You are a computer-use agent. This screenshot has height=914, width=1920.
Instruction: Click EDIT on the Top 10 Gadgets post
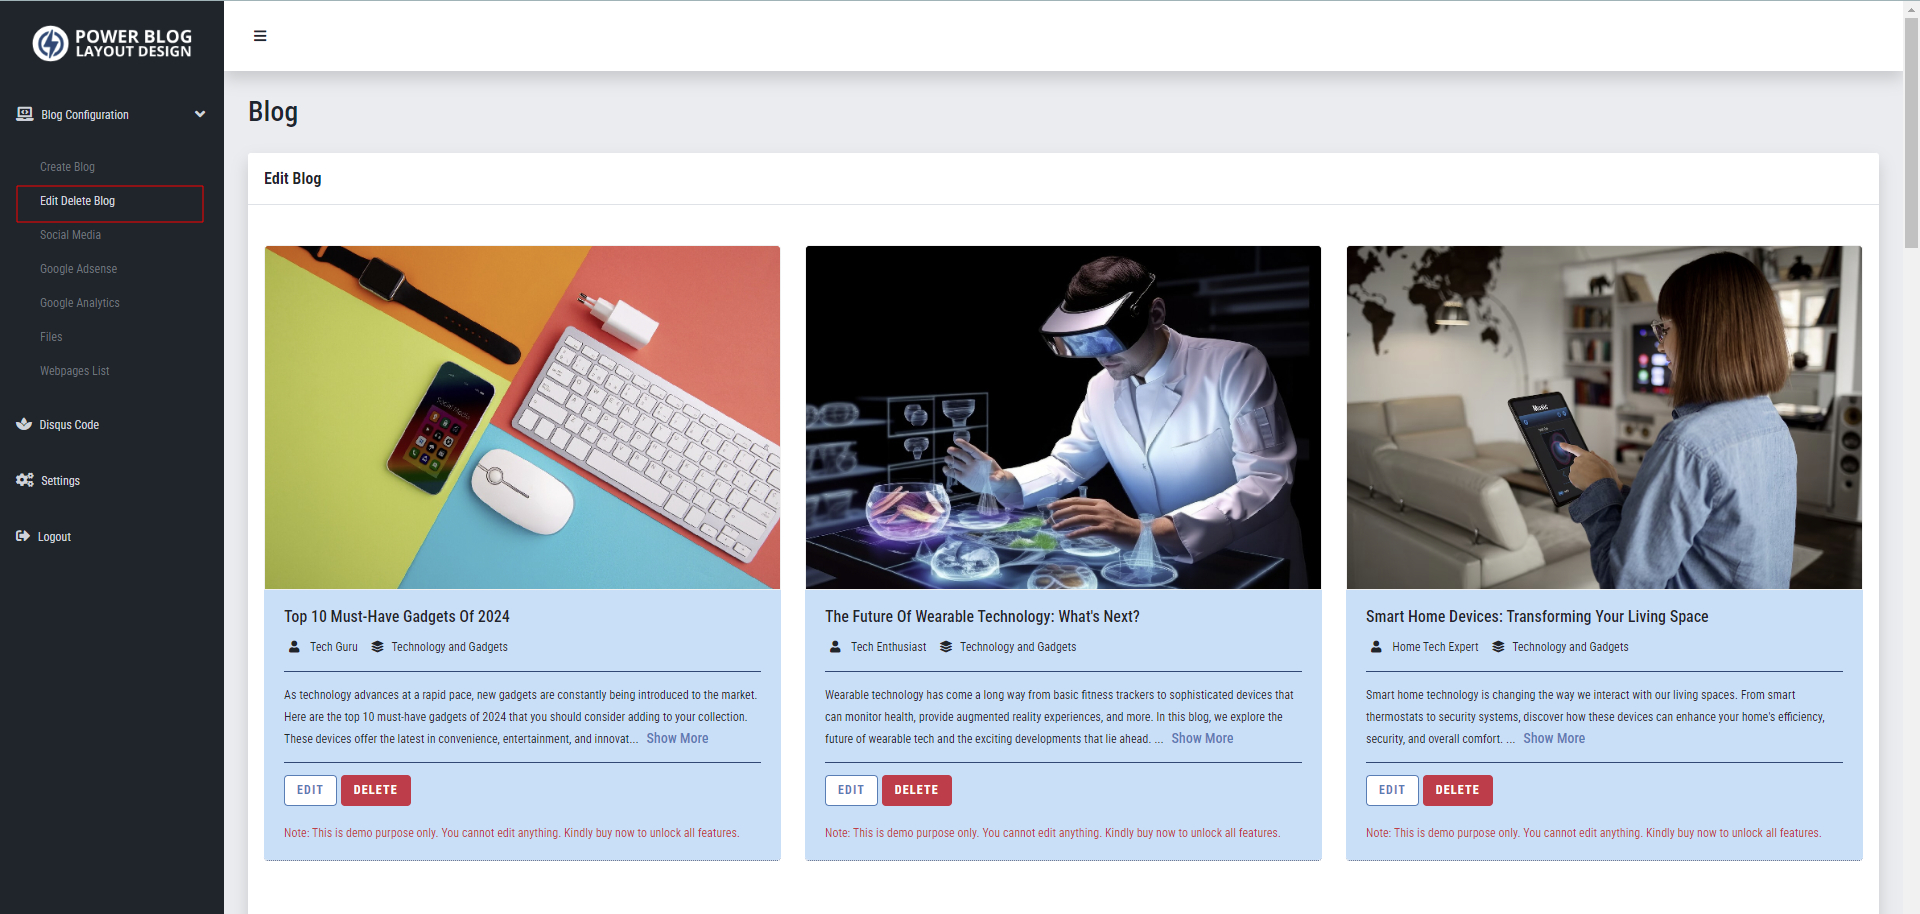(310, 790)
